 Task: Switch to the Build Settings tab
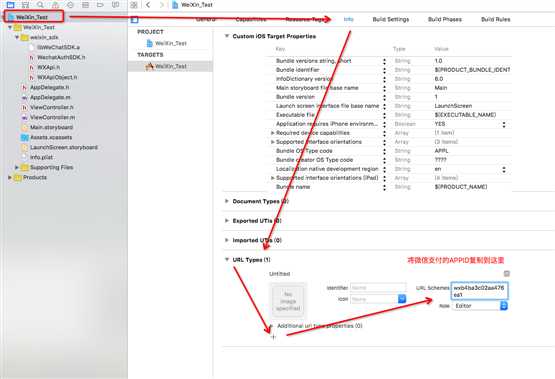(x=390, y=19)
